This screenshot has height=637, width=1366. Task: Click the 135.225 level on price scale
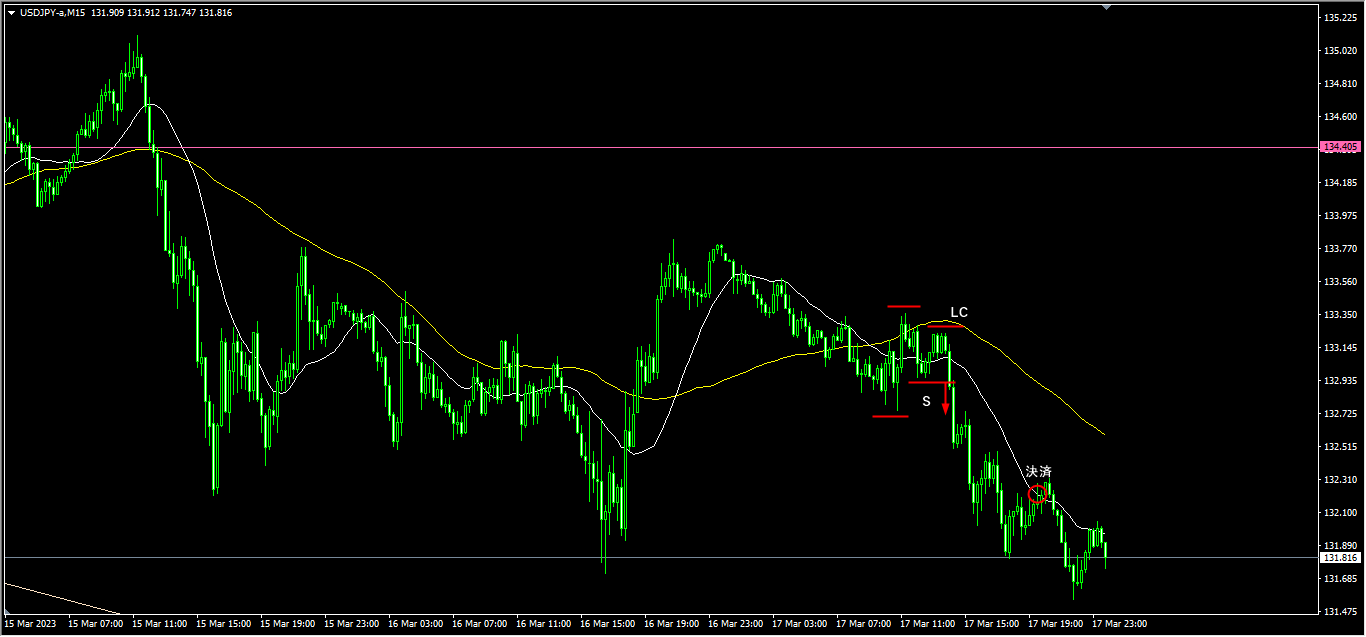click(x=1340, y=18)
